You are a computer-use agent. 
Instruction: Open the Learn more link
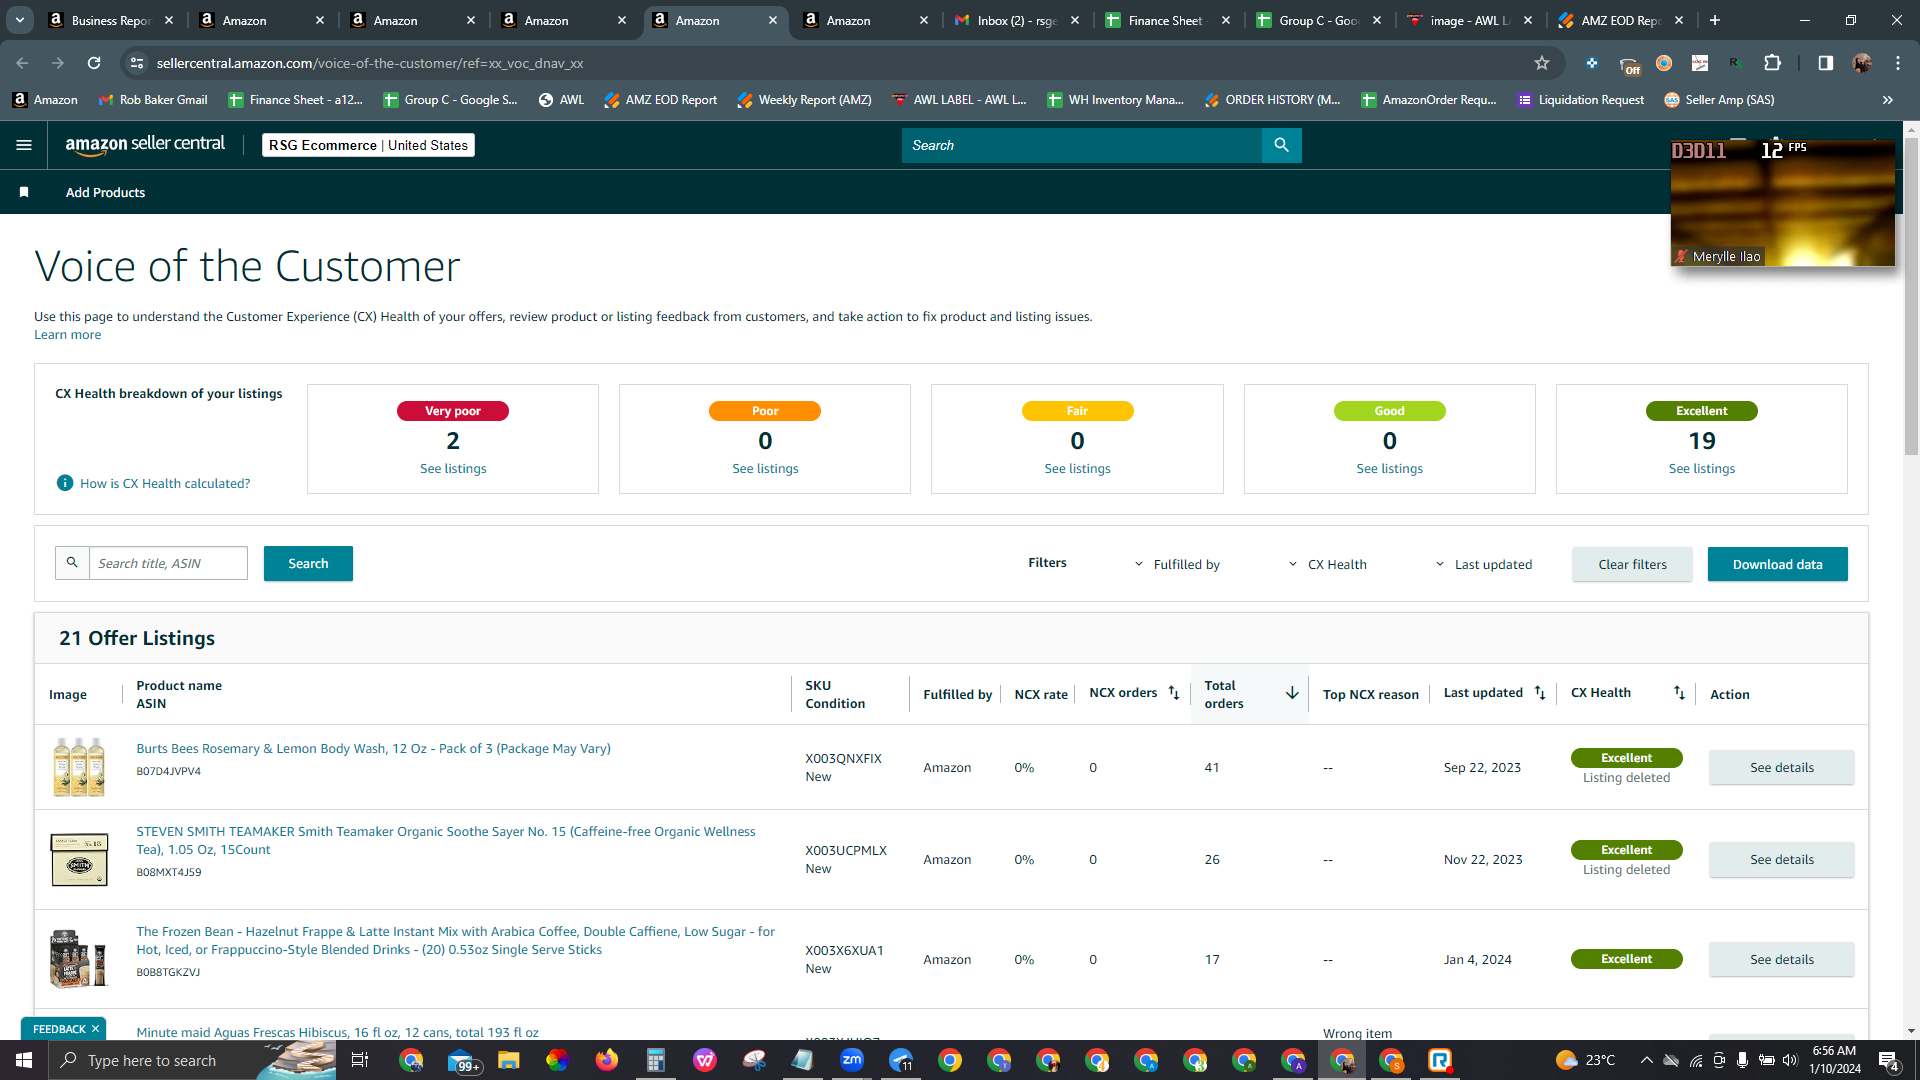pyautogui.click(x=67, y=335)
